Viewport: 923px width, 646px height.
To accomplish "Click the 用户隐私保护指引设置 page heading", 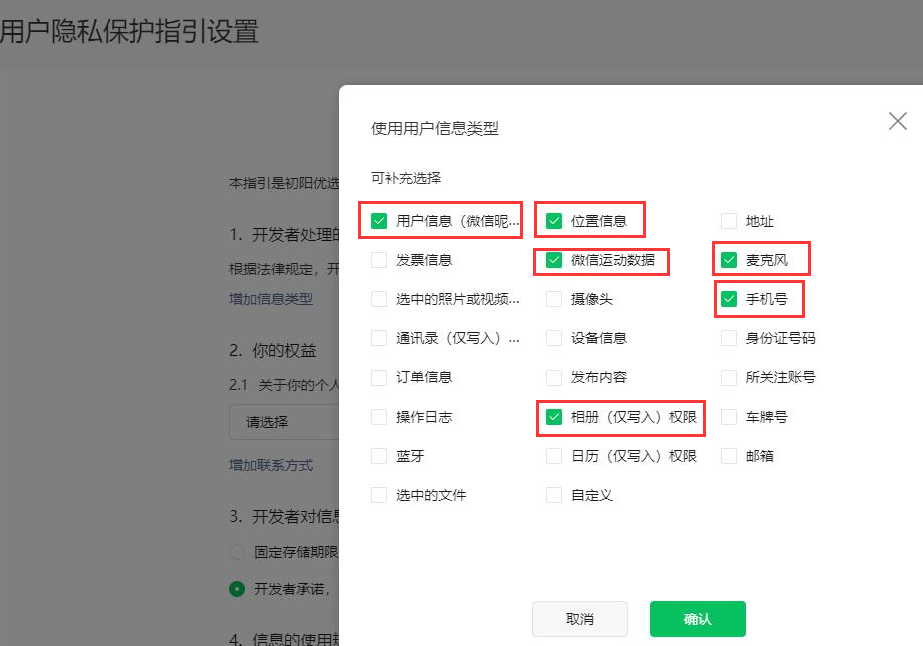I will click(x=129, y=31).
